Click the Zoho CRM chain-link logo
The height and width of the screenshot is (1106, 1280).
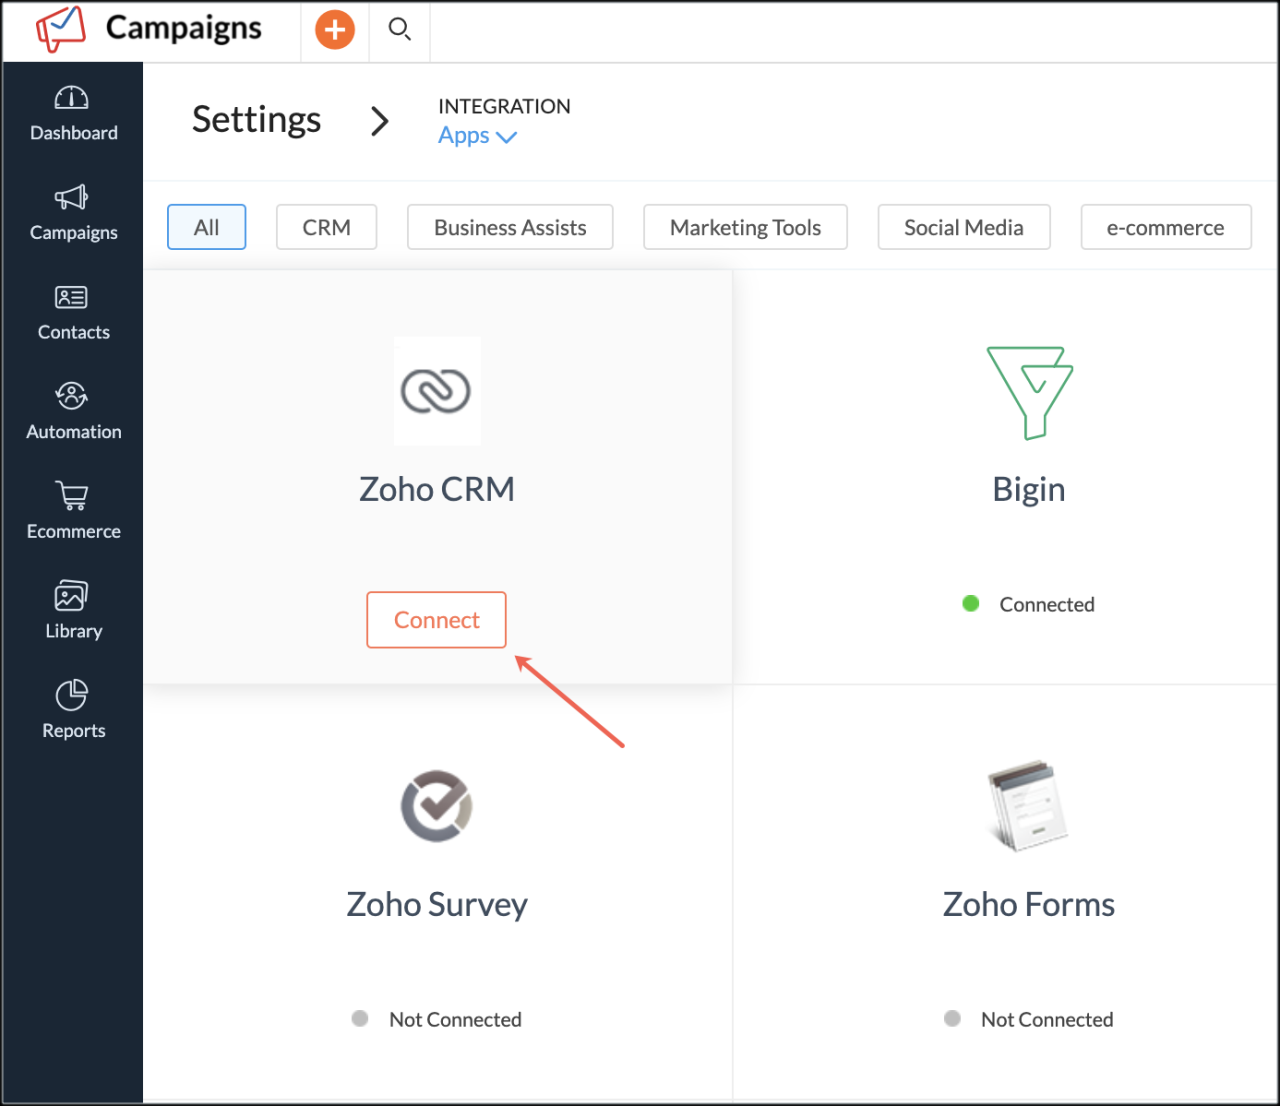pyautogui.click(x=436, y=391)
